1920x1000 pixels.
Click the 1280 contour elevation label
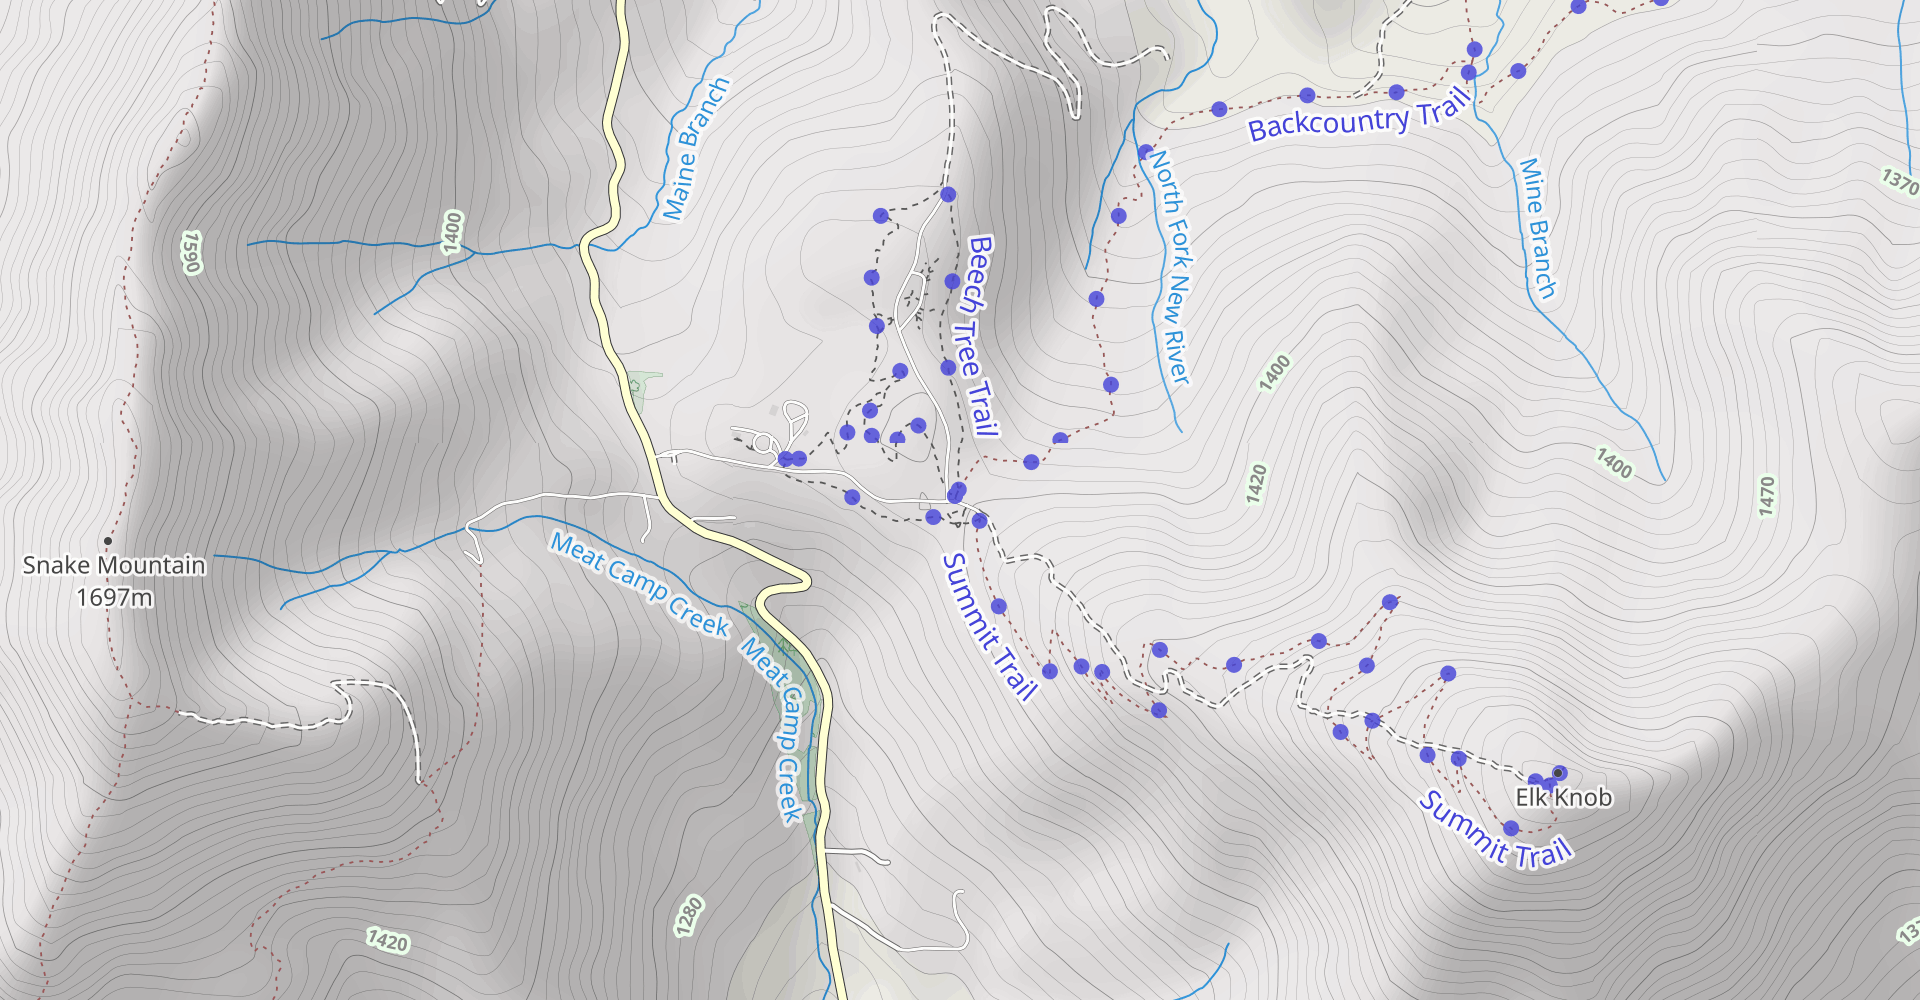tap(689, 917)
